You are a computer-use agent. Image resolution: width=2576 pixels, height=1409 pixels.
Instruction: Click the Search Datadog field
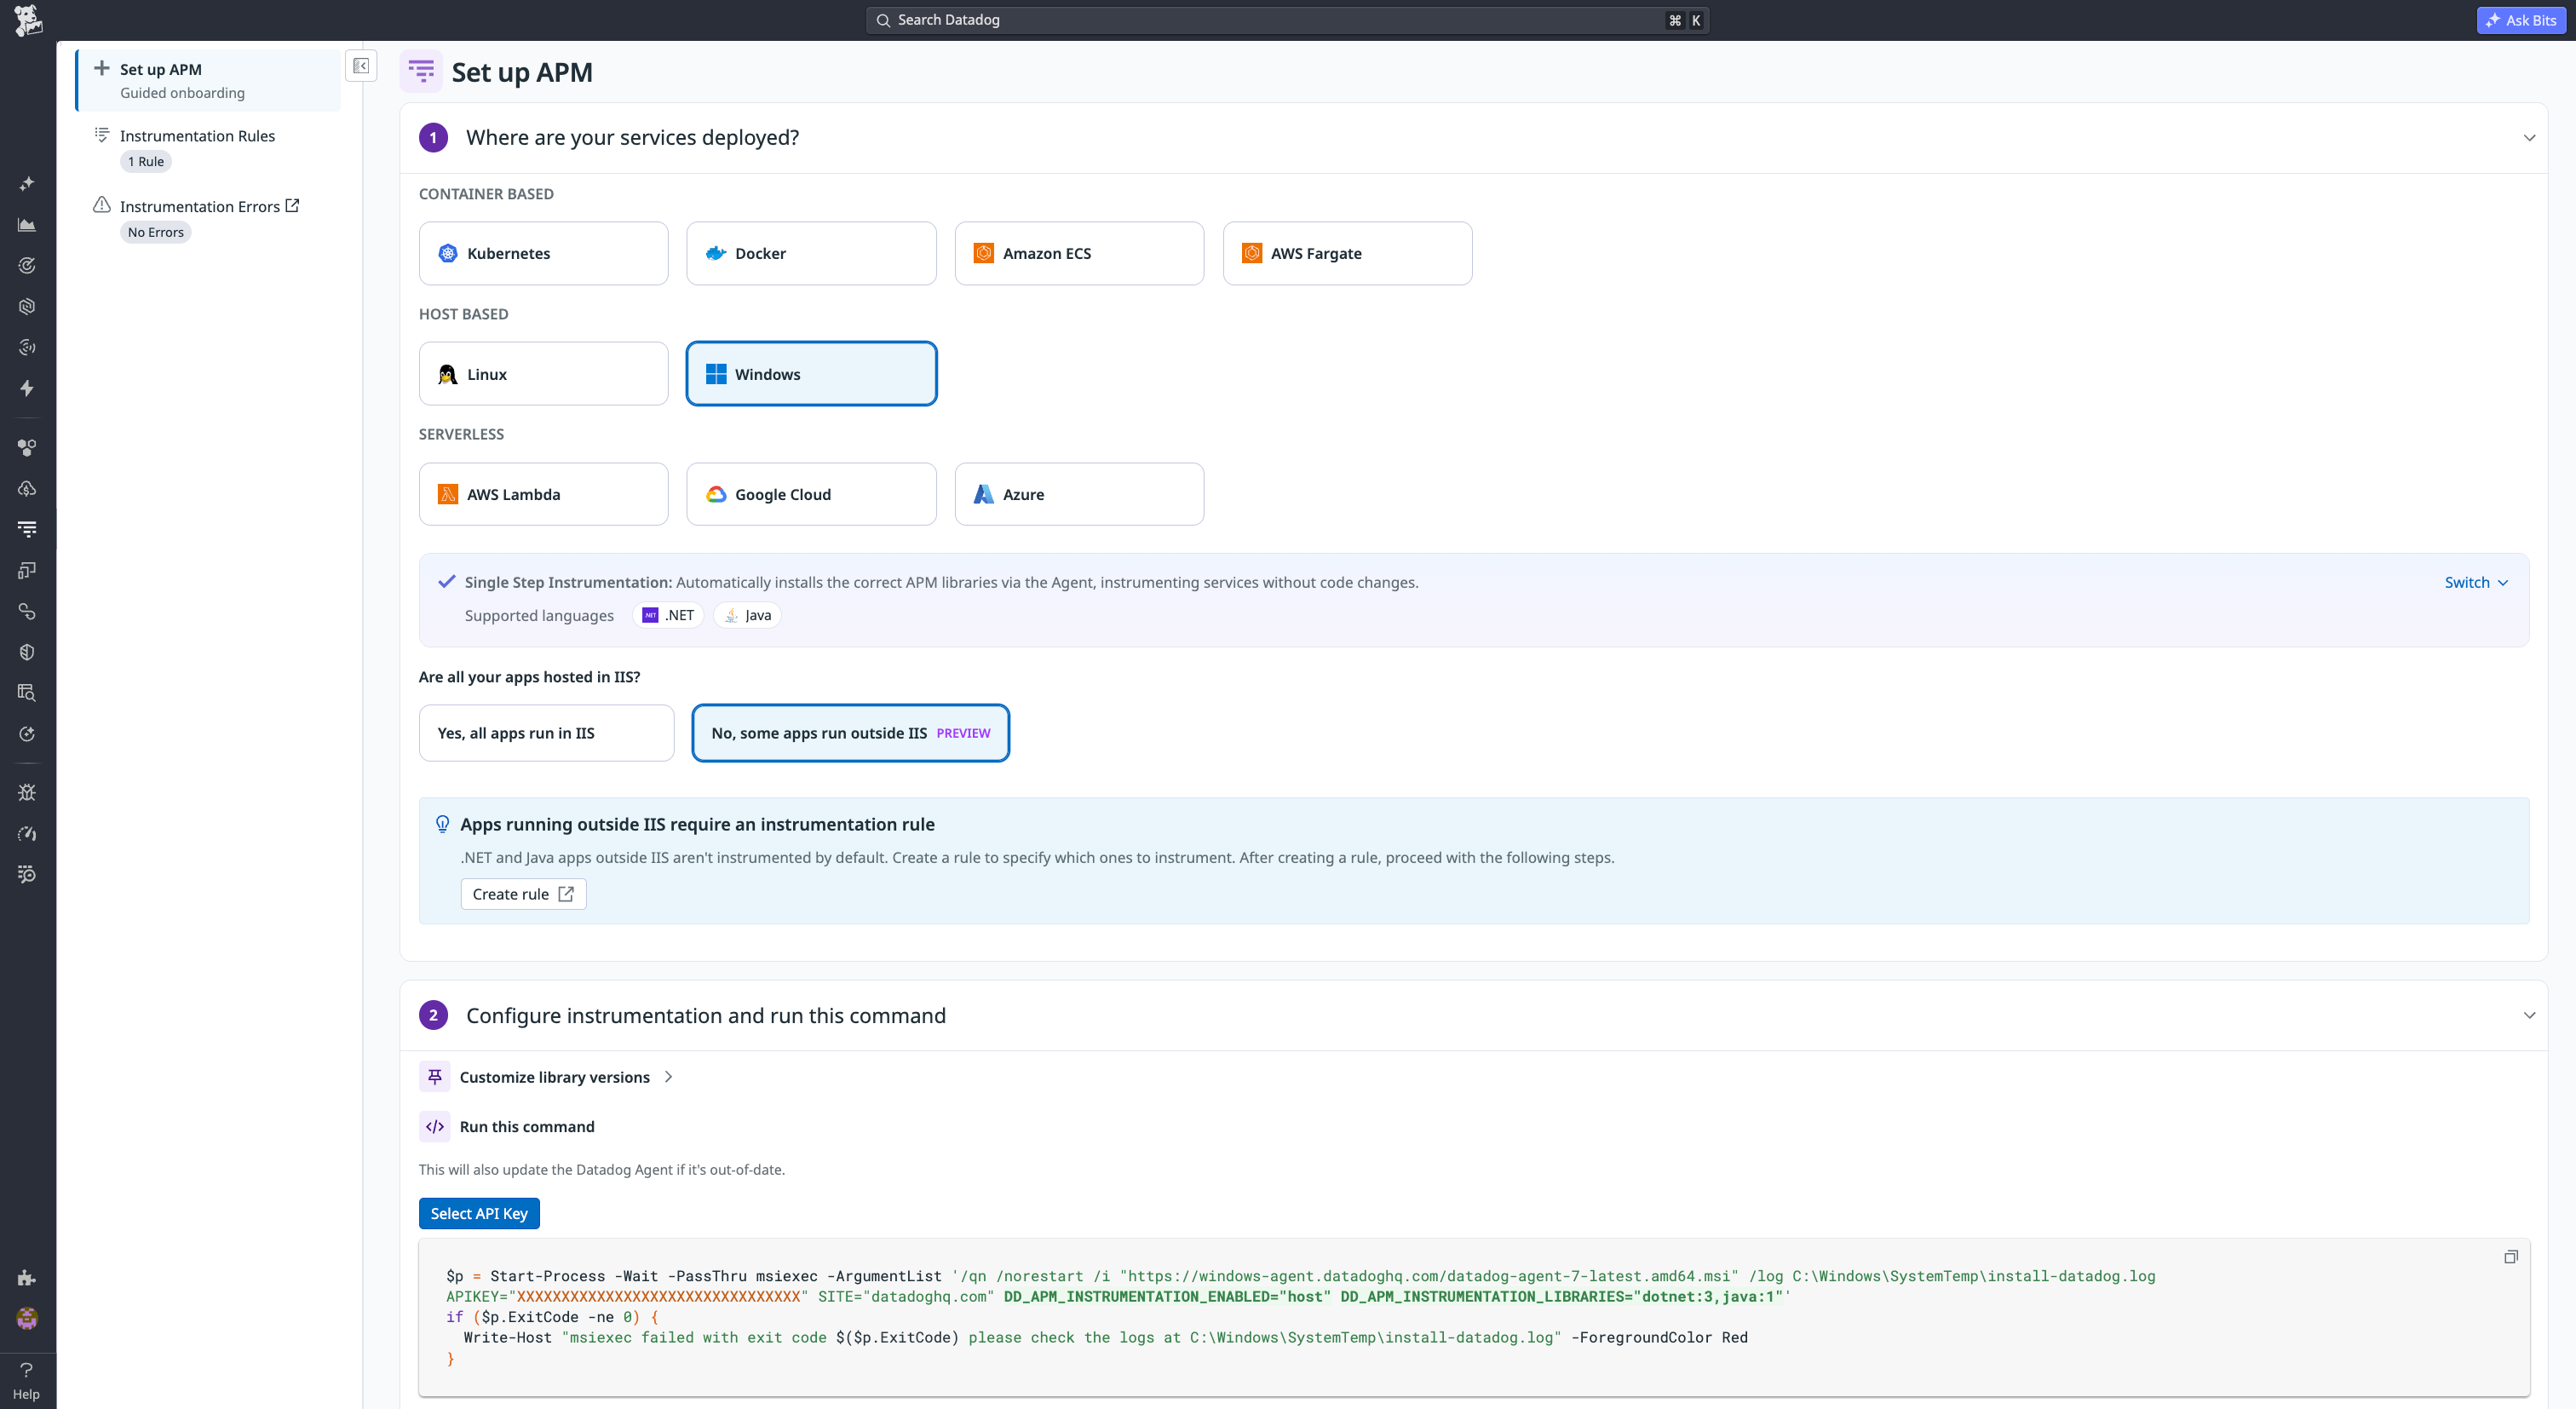click(x=1287, y=20)
